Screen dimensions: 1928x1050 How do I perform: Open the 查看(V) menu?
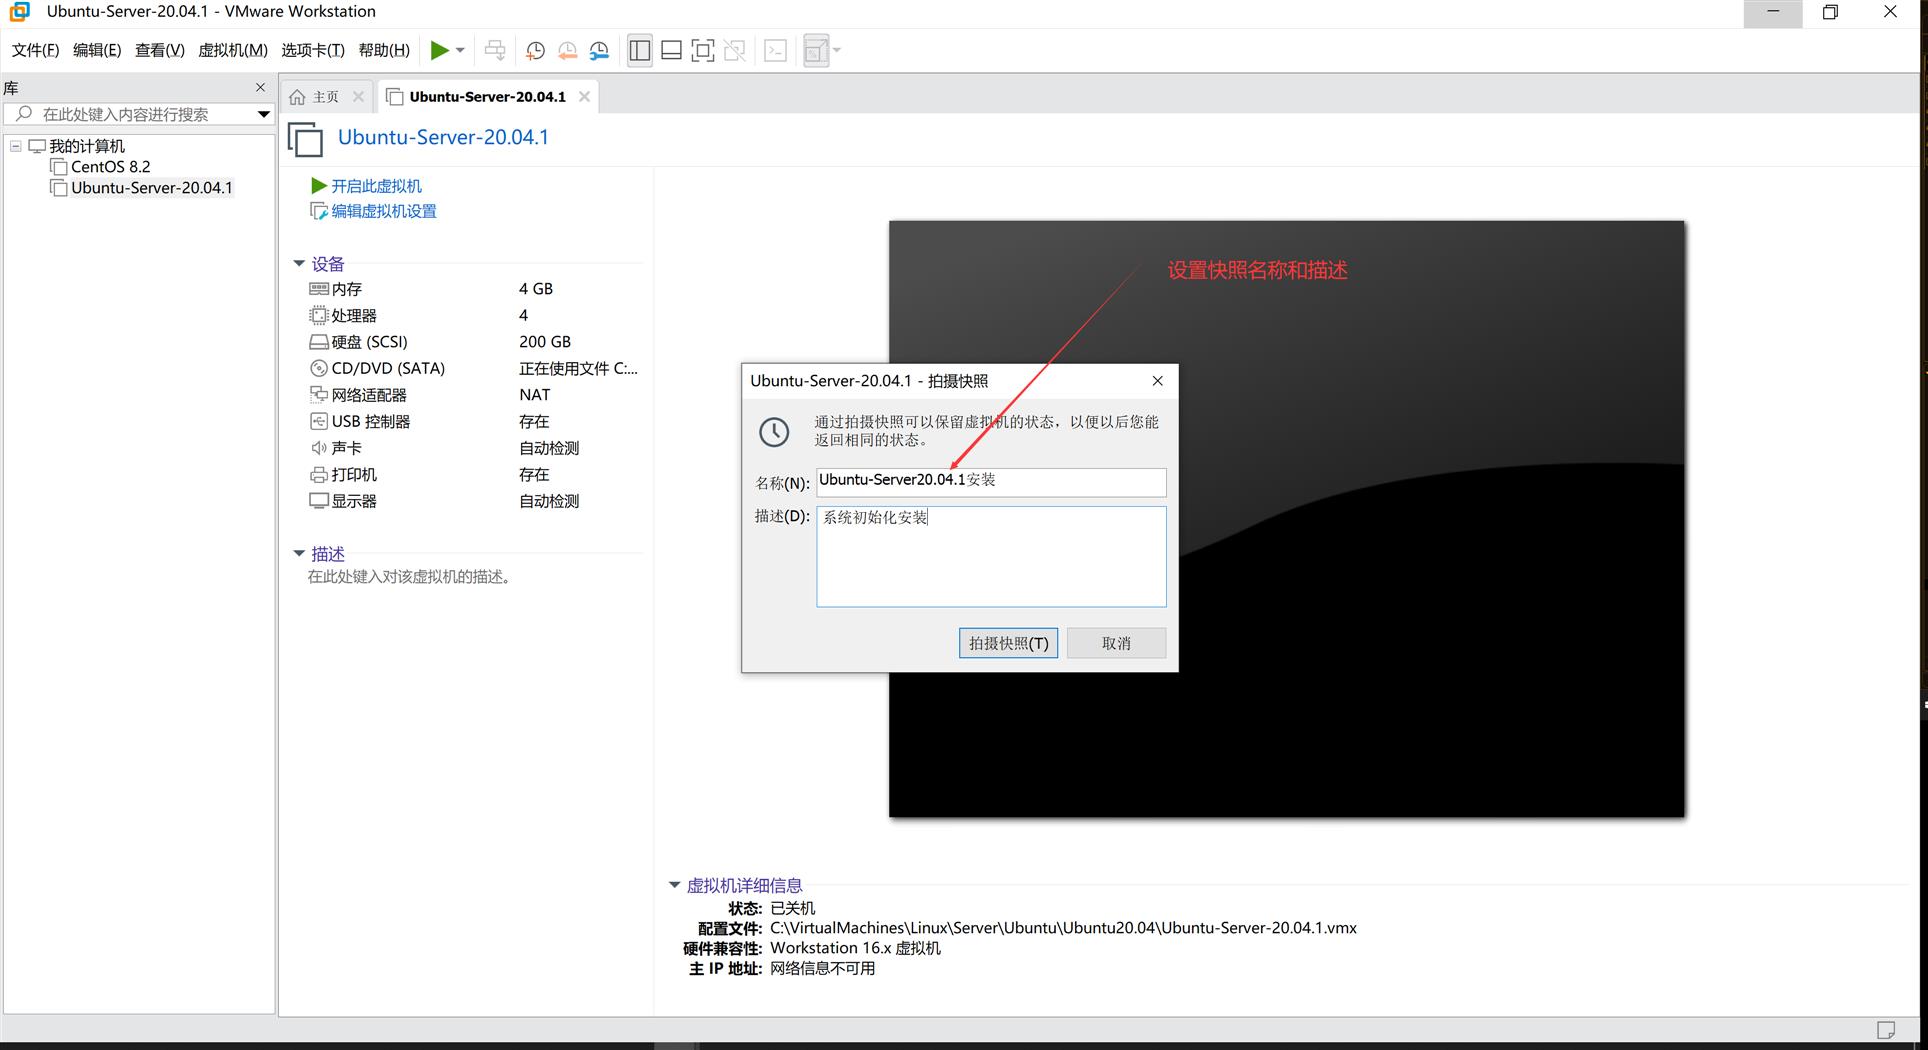(x=160, y=50)
